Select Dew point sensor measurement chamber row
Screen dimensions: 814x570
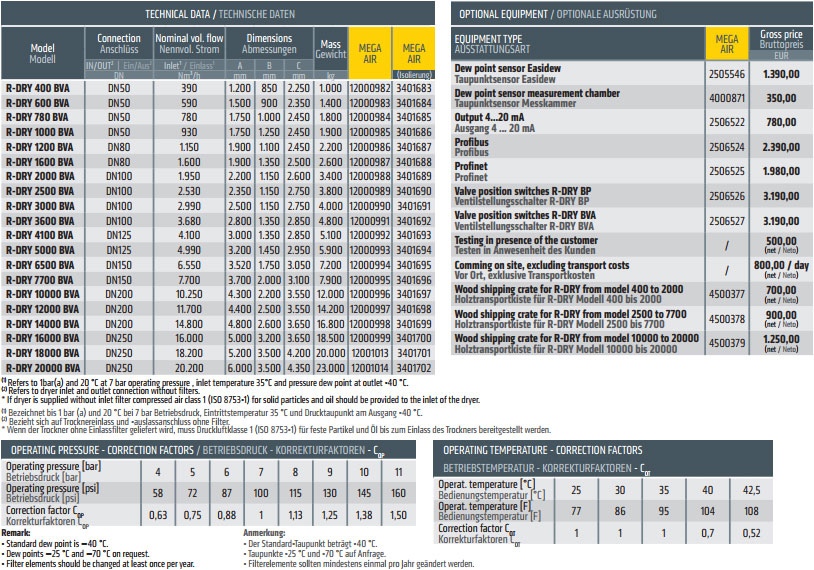click(631, 98)
